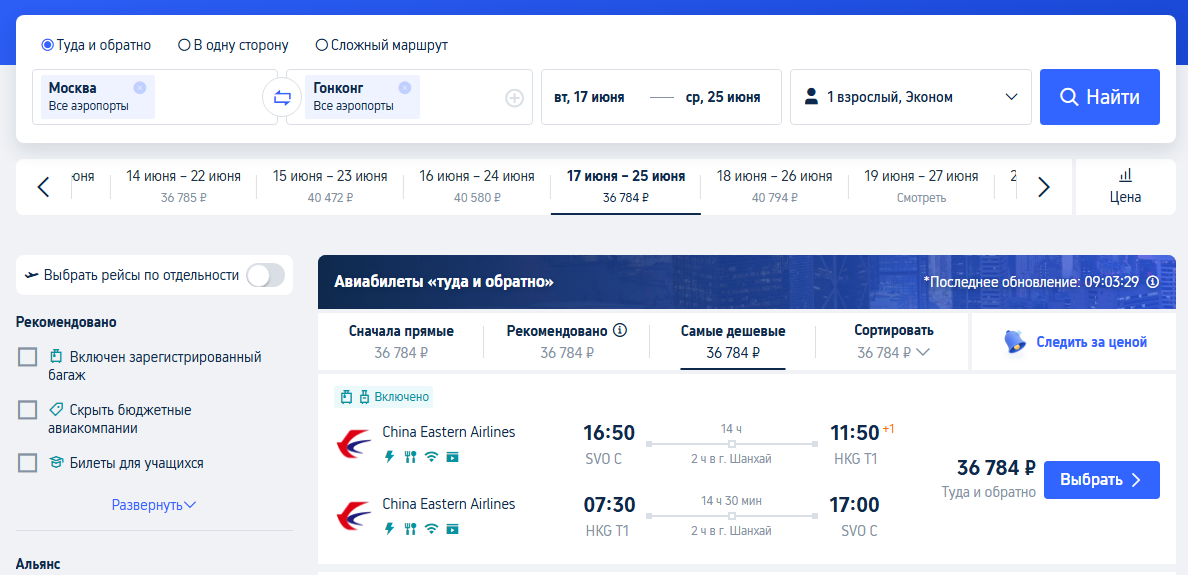Tick the Билеты для учащихся checkbox
This screenshot has width=1188, height=575.
coord(27,463)
